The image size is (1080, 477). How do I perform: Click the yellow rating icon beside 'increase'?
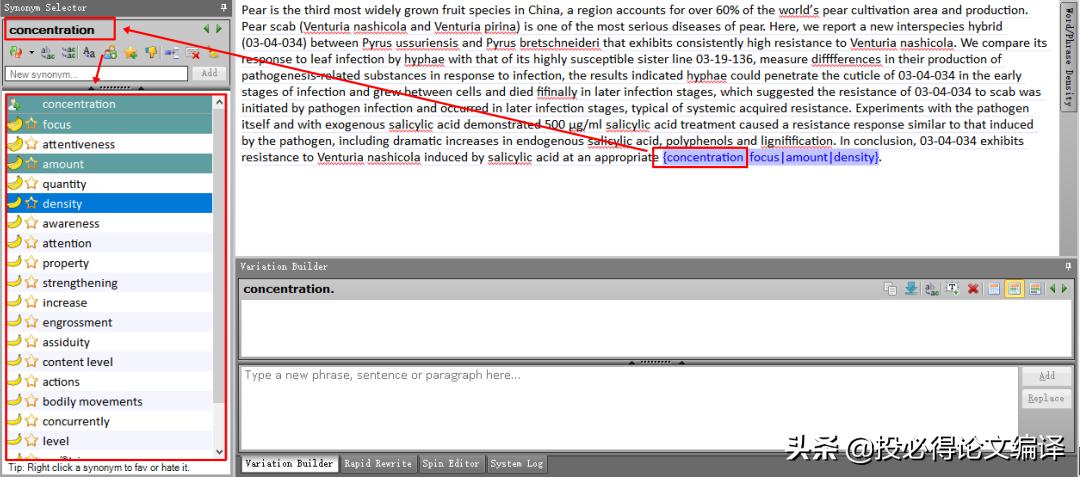pos(14,302)
